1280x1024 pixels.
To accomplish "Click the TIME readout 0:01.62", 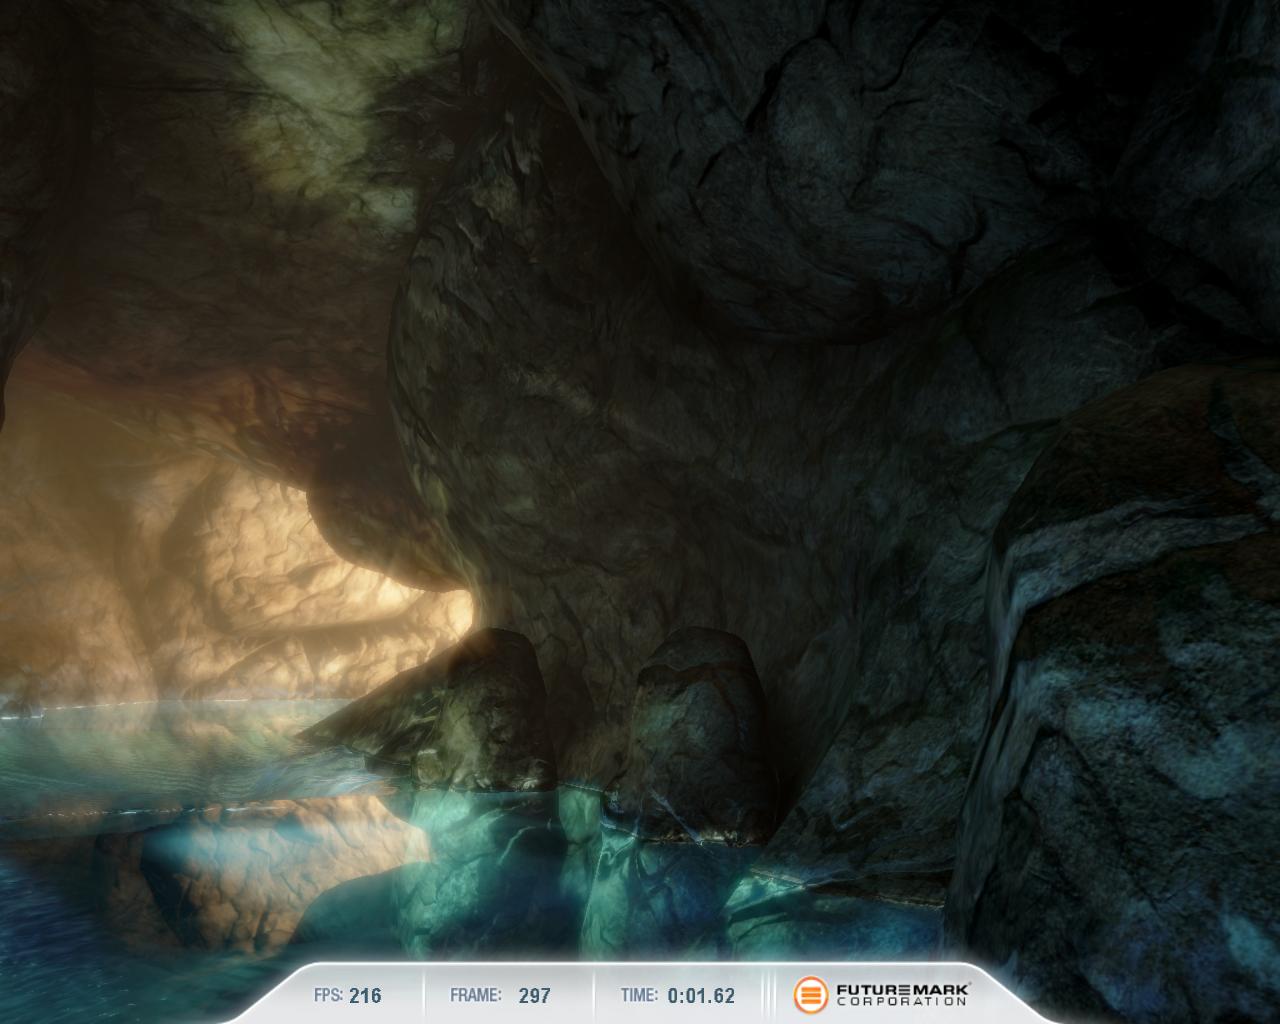I will pyautogui.click(x=701, y=995).
